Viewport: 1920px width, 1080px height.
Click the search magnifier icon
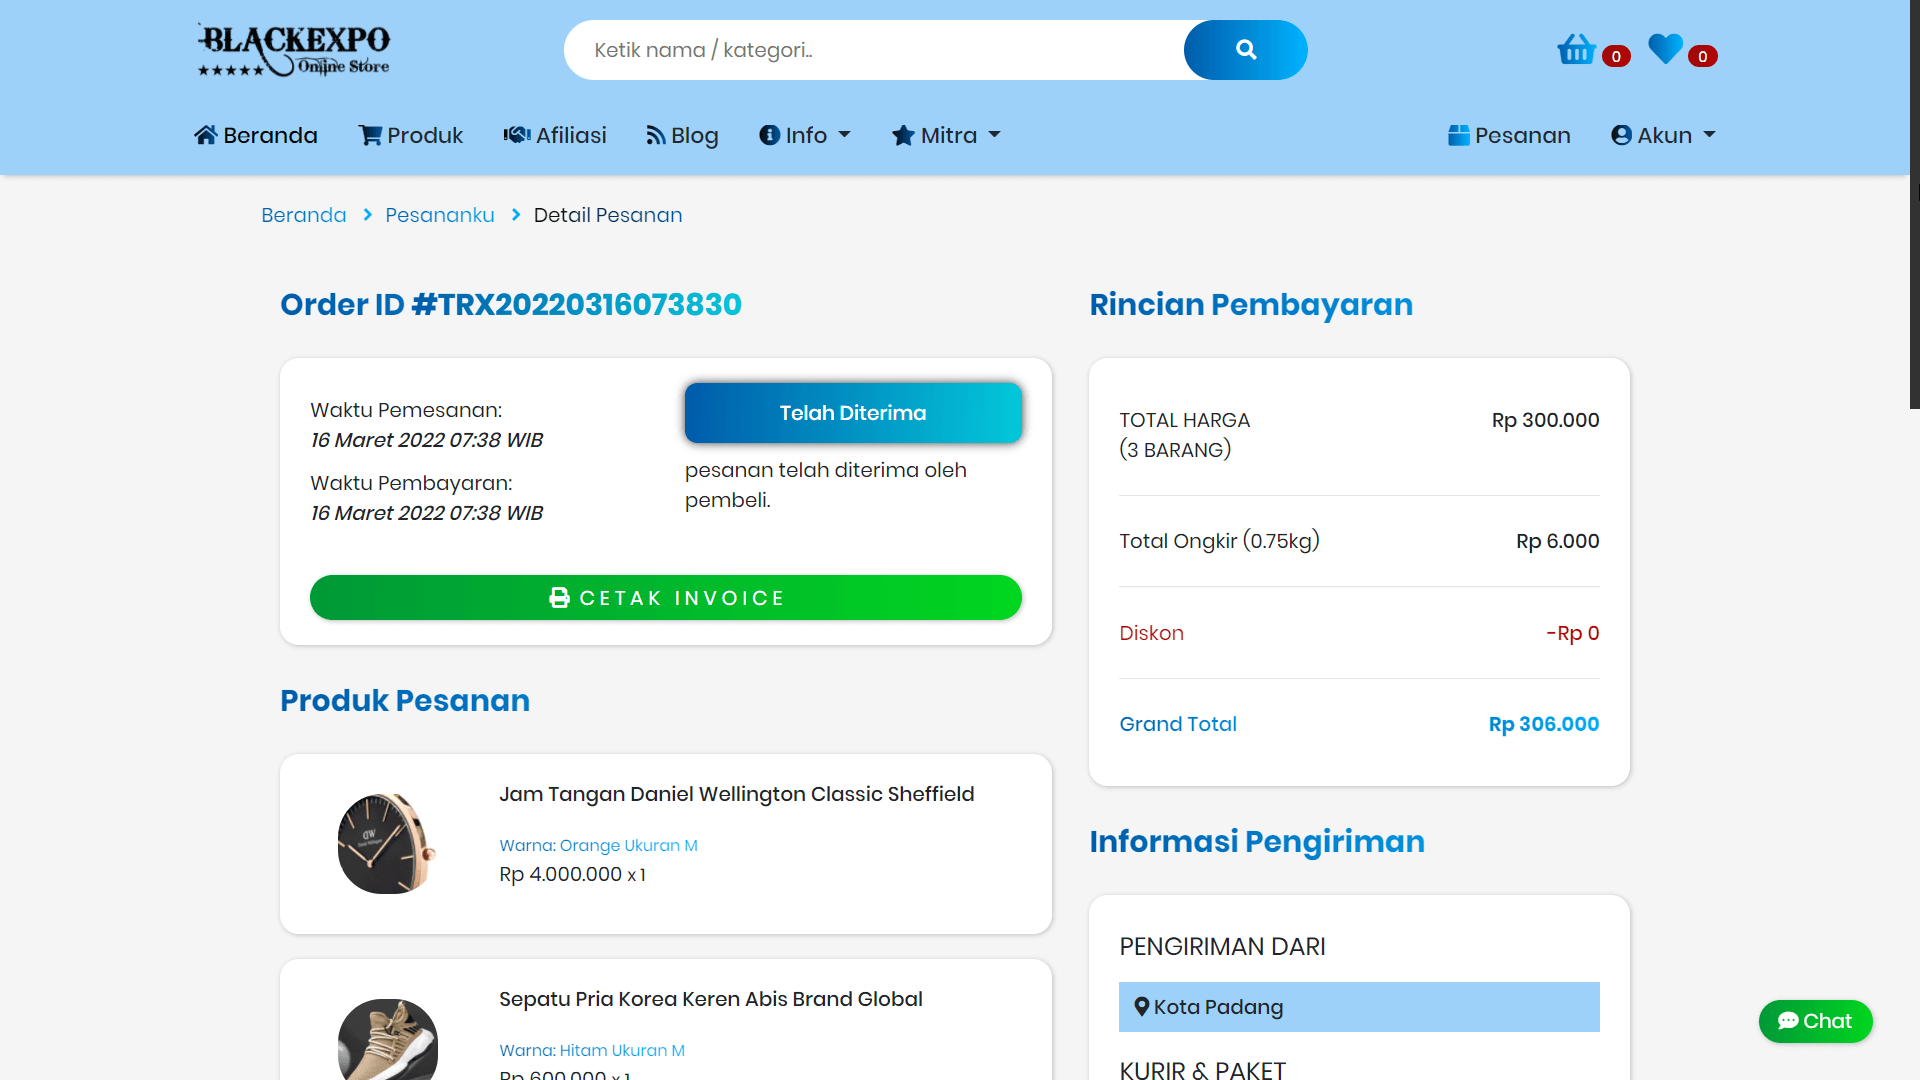click(x=1245, y=49)
